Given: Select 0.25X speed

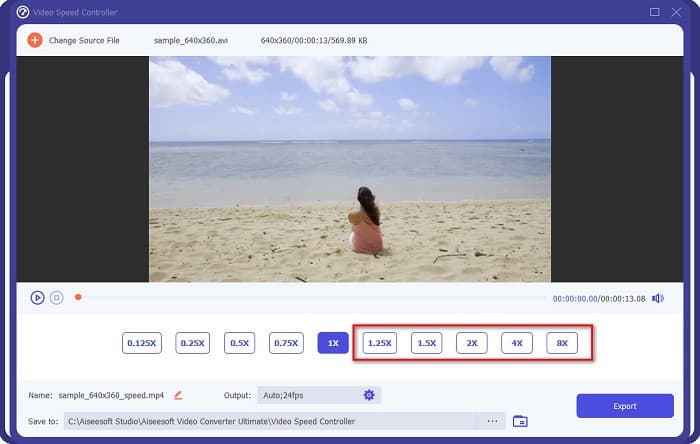Looking at the screenshot, I should point(192,343).
